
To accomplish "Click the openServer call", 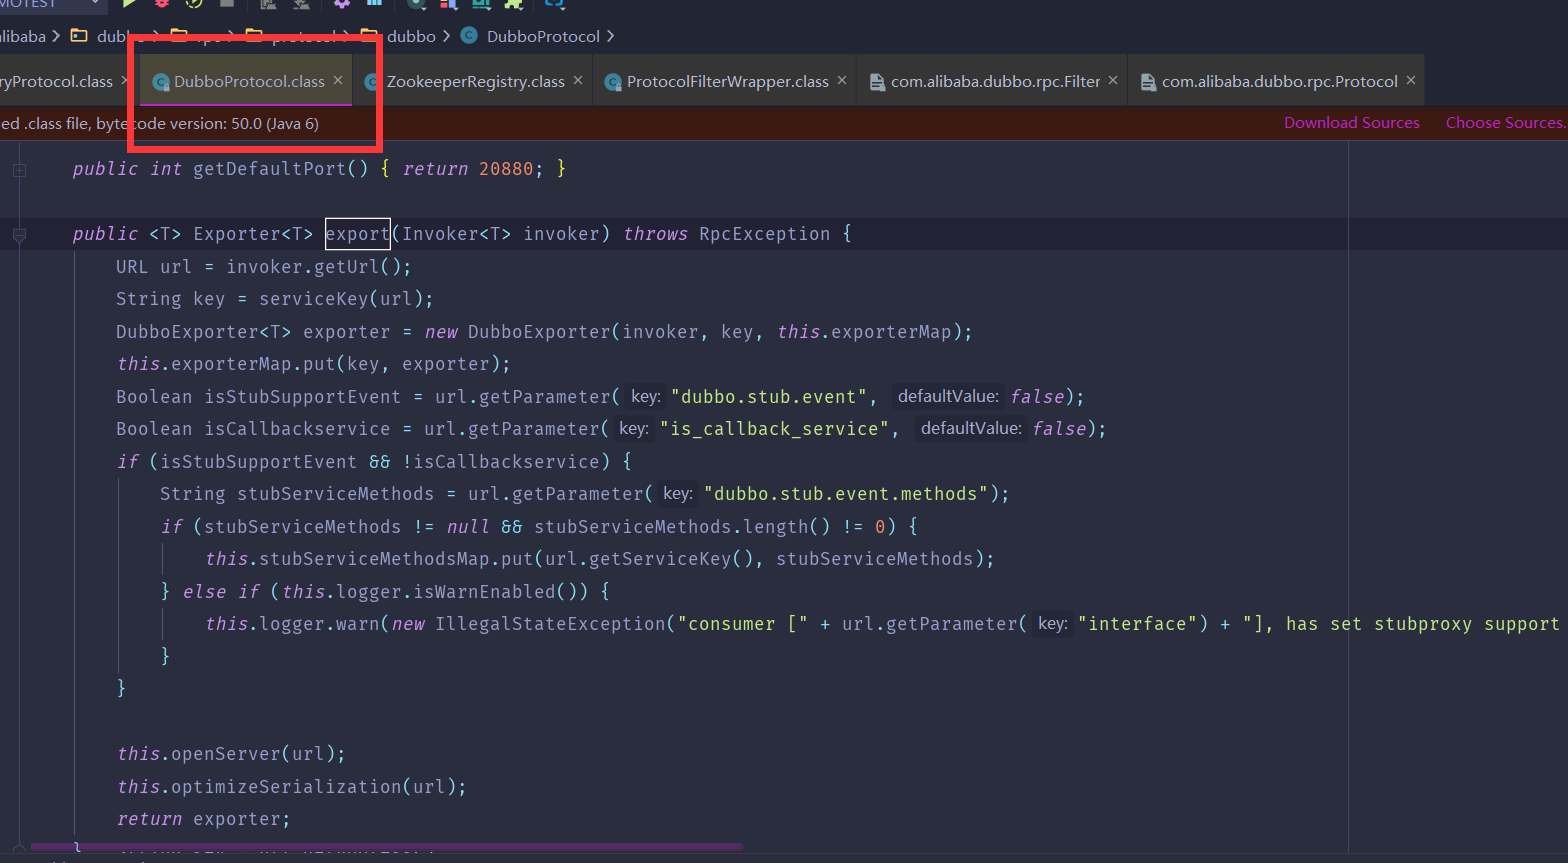I will tap(226, 754).
